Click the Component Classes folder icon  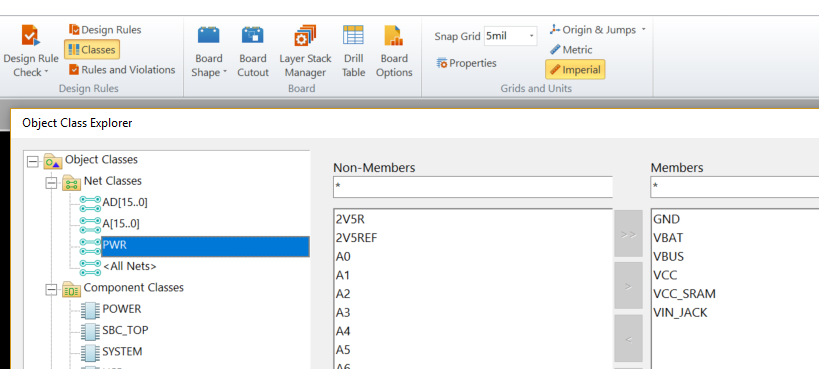point(72,290)
